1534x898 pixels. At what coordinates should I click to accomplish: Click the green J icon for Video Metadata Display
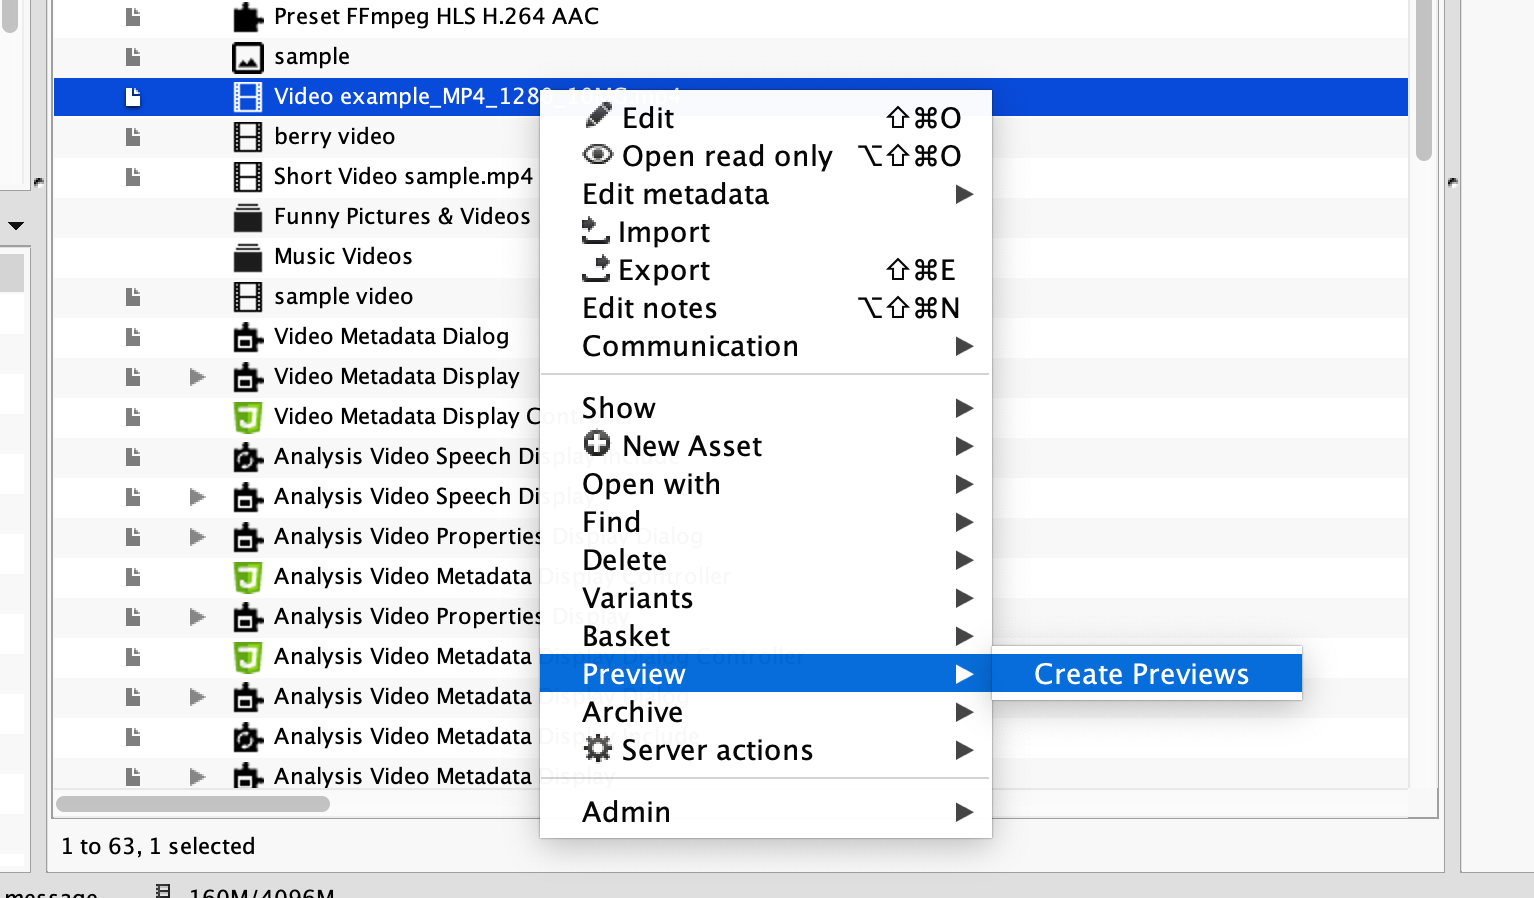pos(246,416)
